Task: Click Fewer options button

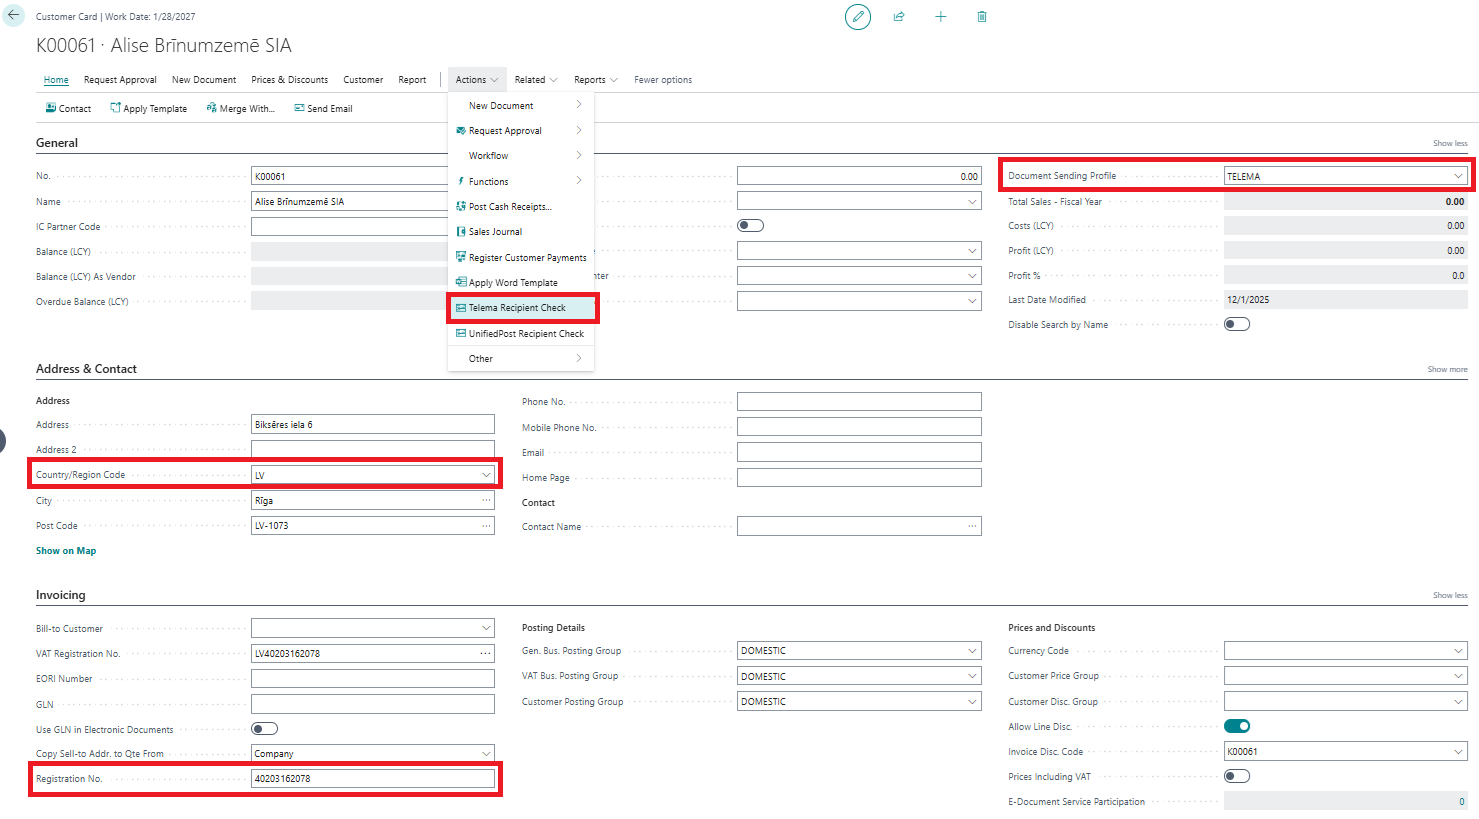Action: (662, 80)
